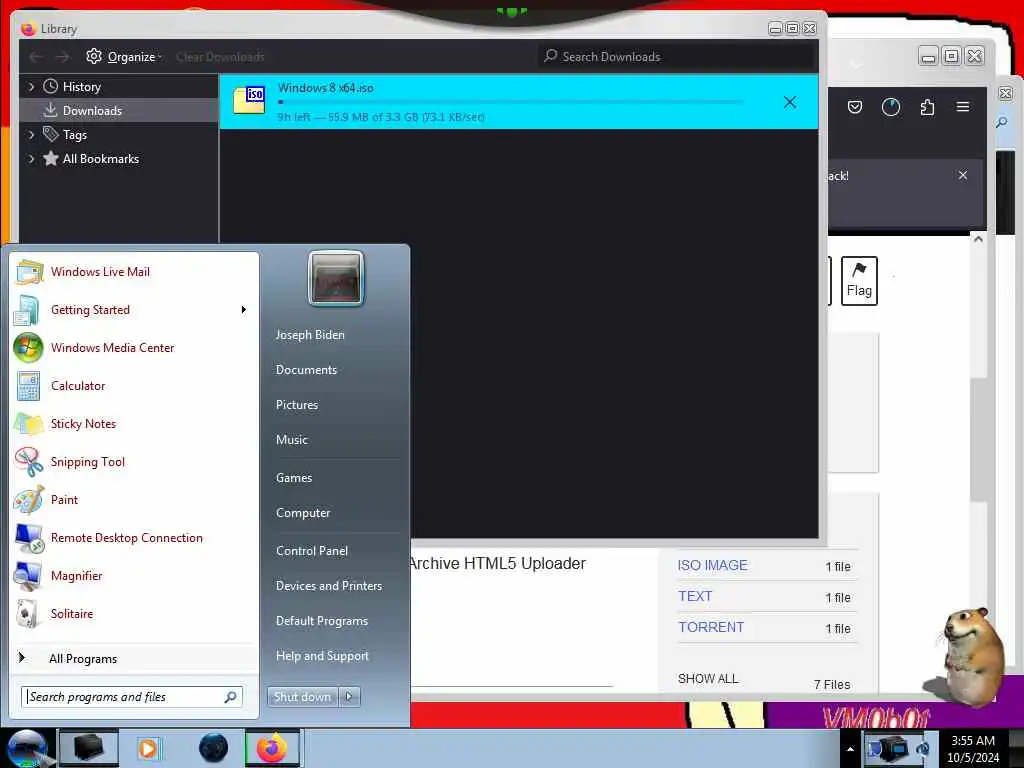1024x768 pixels.
Task: Select History in the Library sidebar
Action: (x=82, y=86)
